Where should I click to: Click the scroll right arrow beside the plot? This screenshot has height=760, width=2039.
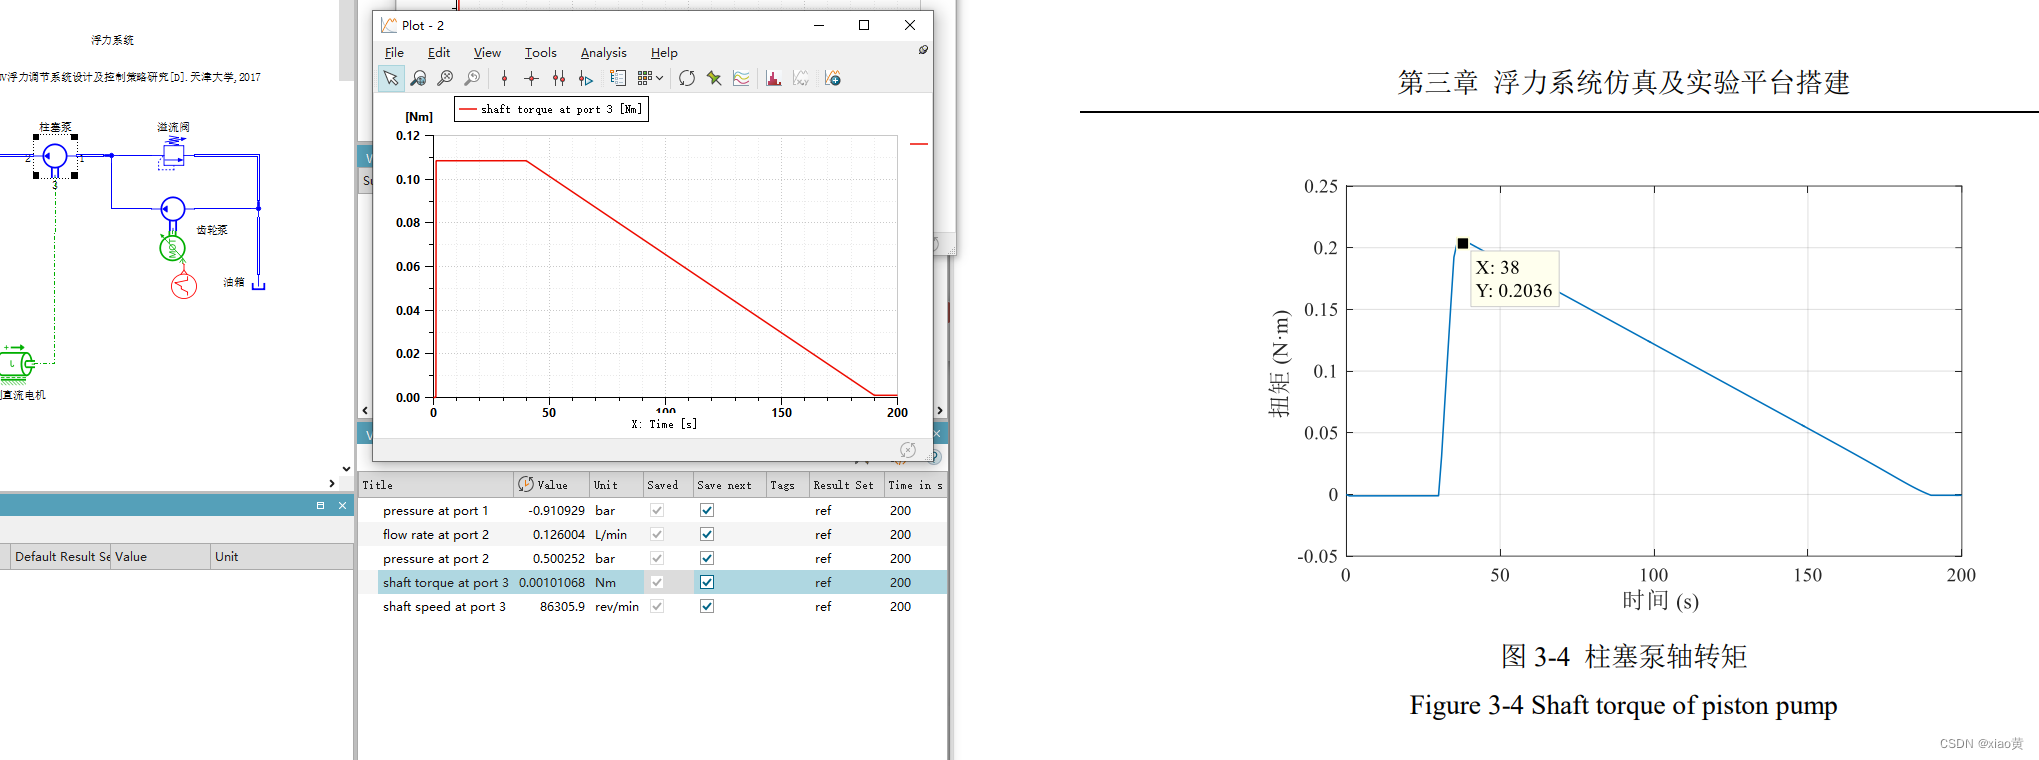(x=940, y=410)
